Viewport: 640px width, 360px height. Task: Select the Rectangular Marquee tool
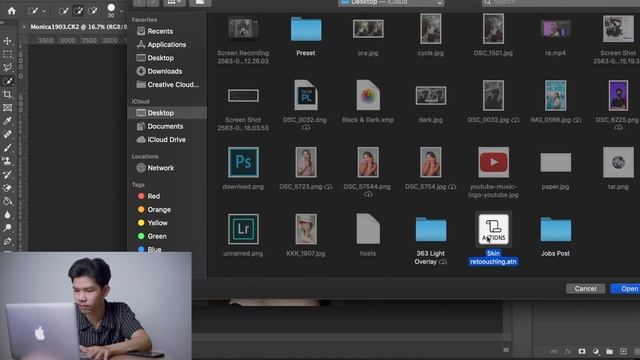pos(7,54)
